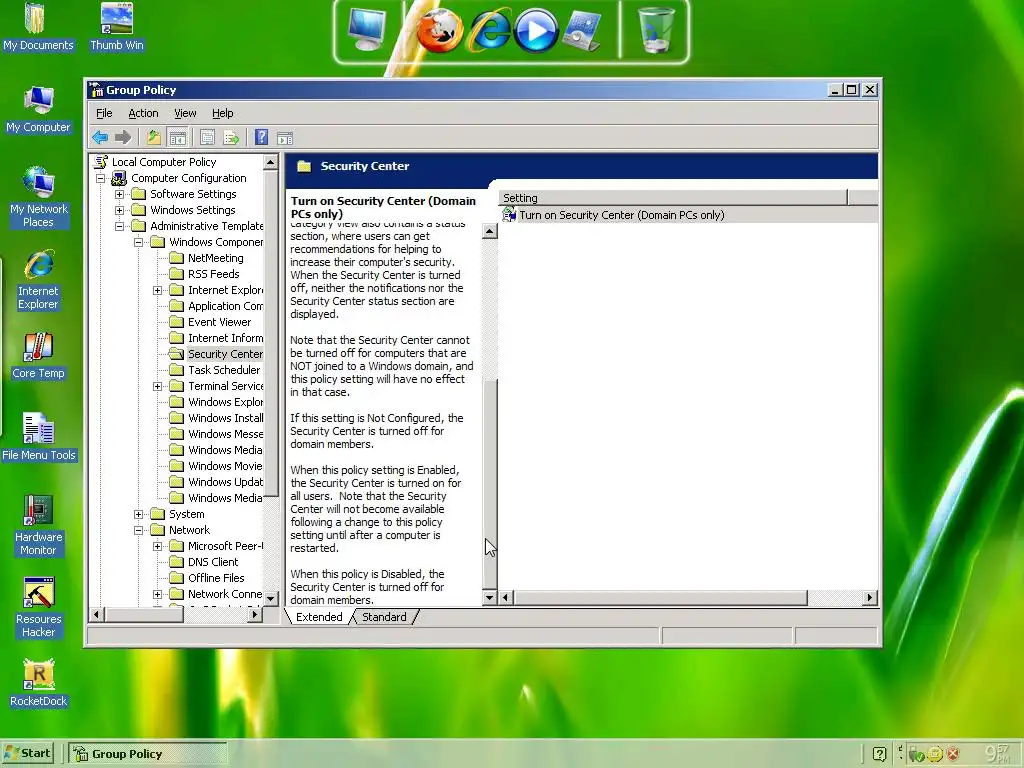The height and width of the screenshot is (768, 1024).
Task: Launch RocketDock desktop icon
Action: click(39, 684)
